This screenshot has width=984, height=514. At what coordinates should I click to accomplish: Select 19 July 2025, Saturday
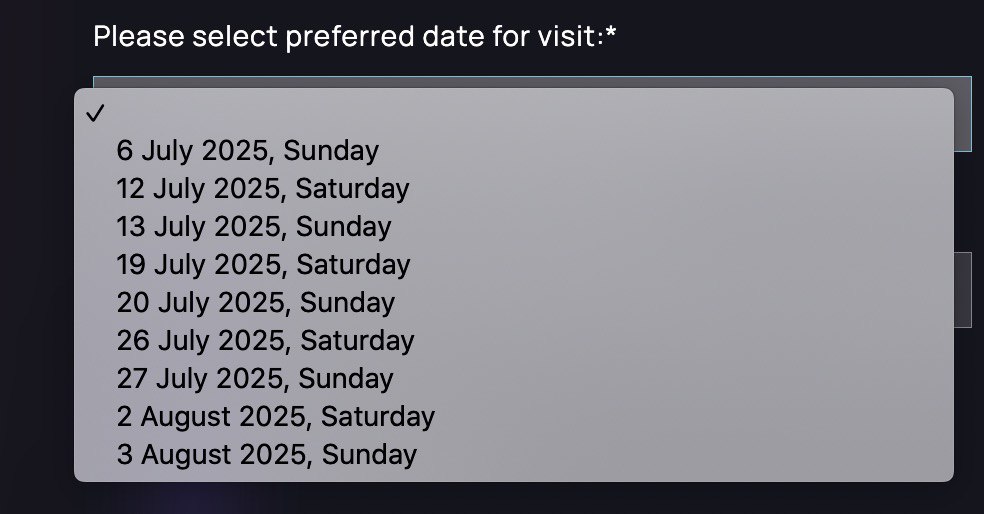point(263,265)
